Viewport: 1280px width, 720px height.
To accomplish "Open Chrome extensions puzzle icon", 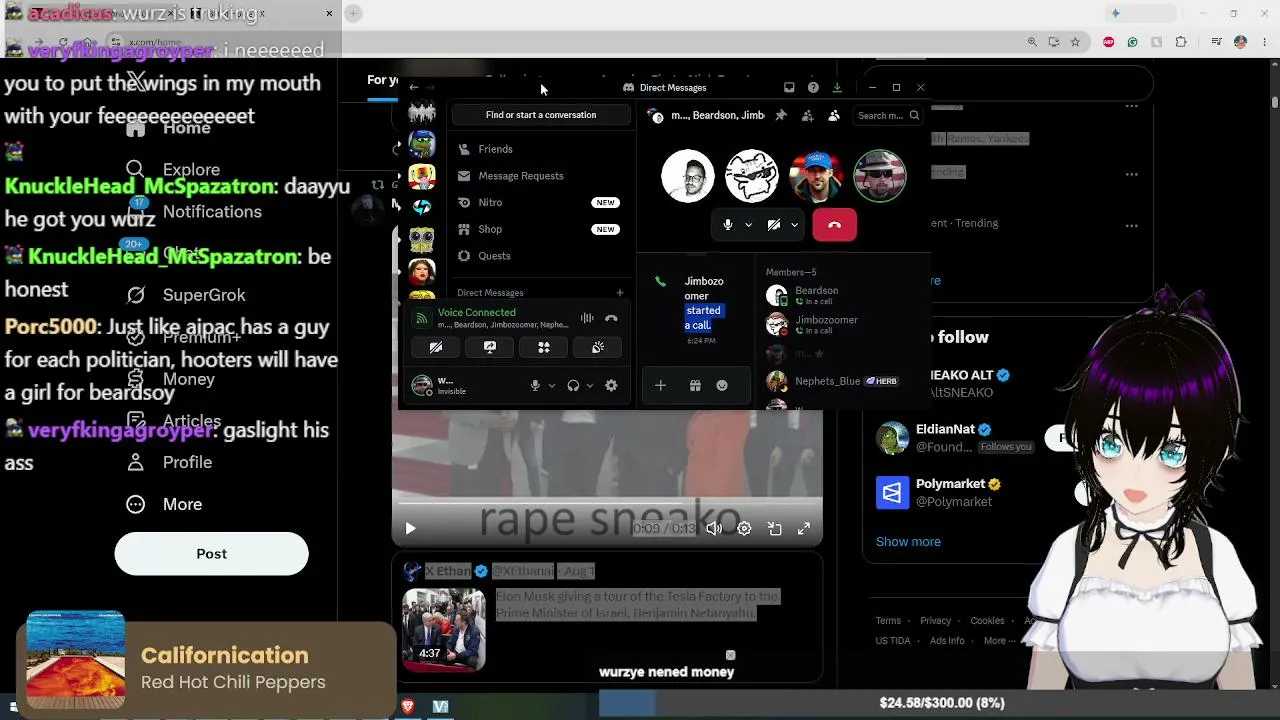I will pos(1181,42).
